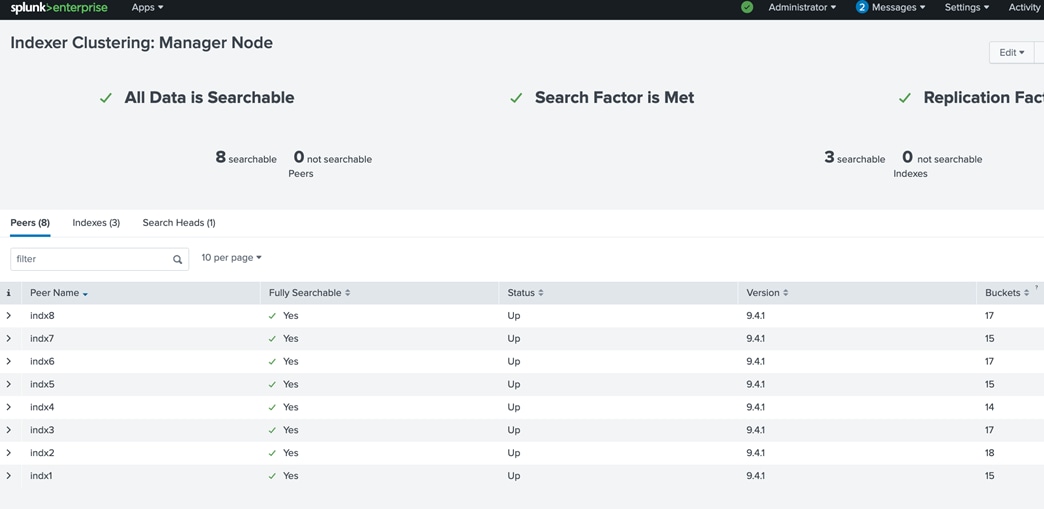
Task: Click peer name indx5
Action: (42, 384)
